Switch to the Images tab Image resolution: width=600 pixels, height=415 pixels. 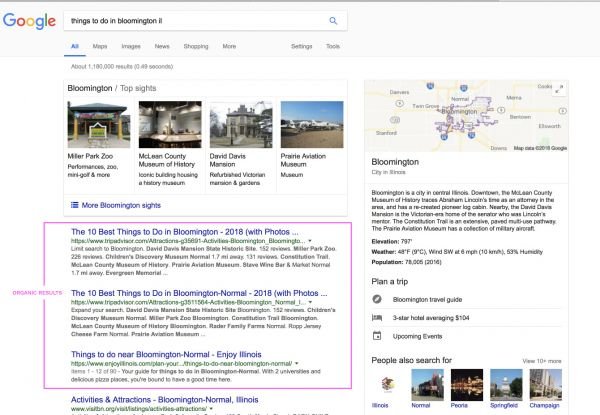pos(131,46)
